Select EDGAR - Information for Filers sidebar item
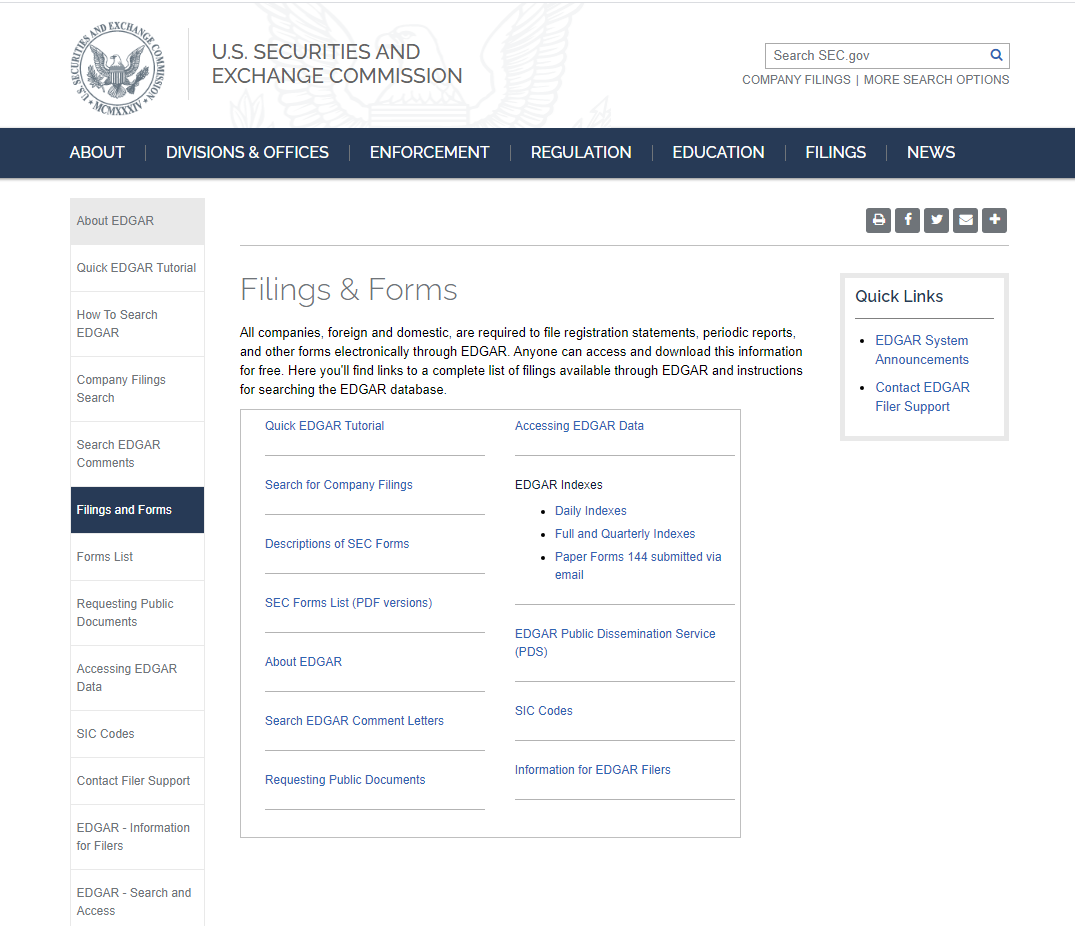The height and width of the screenshot is (926, 1075). click(137, 837)
